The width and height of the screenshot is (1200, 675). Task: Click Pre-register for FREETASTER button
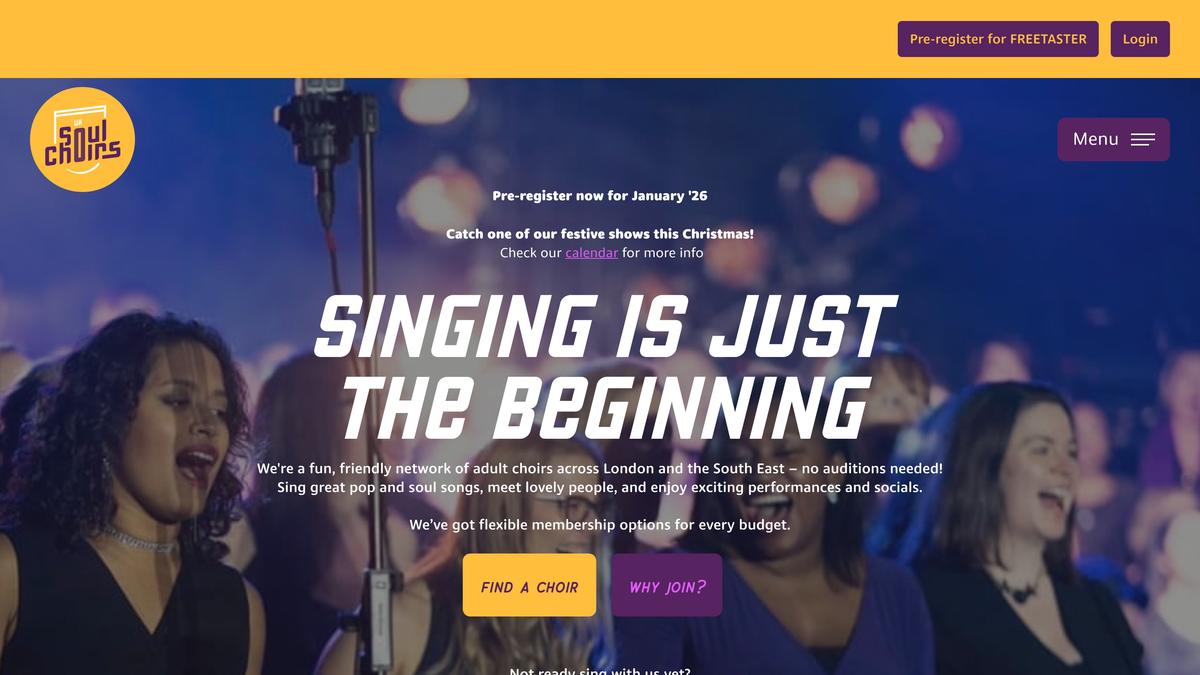(998, 39)
